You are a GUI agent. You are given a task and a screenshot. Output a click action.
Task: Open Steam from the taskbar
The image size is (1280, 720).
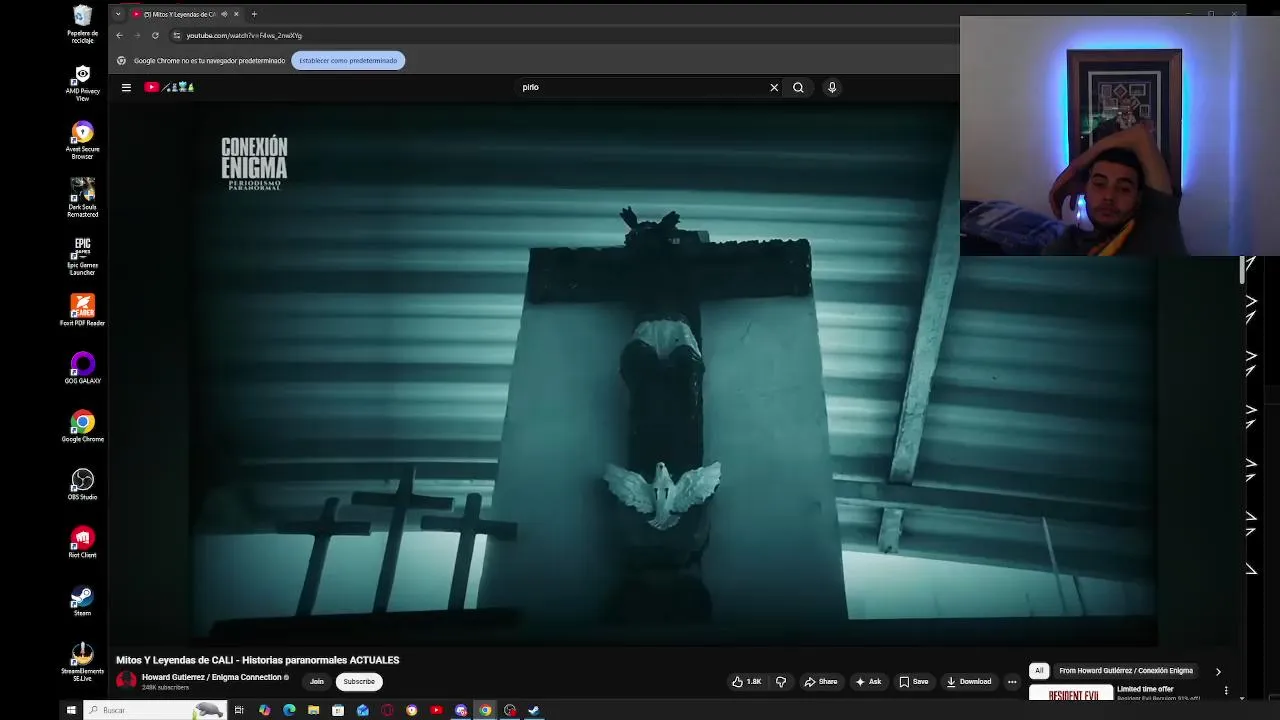click(534, 710)
